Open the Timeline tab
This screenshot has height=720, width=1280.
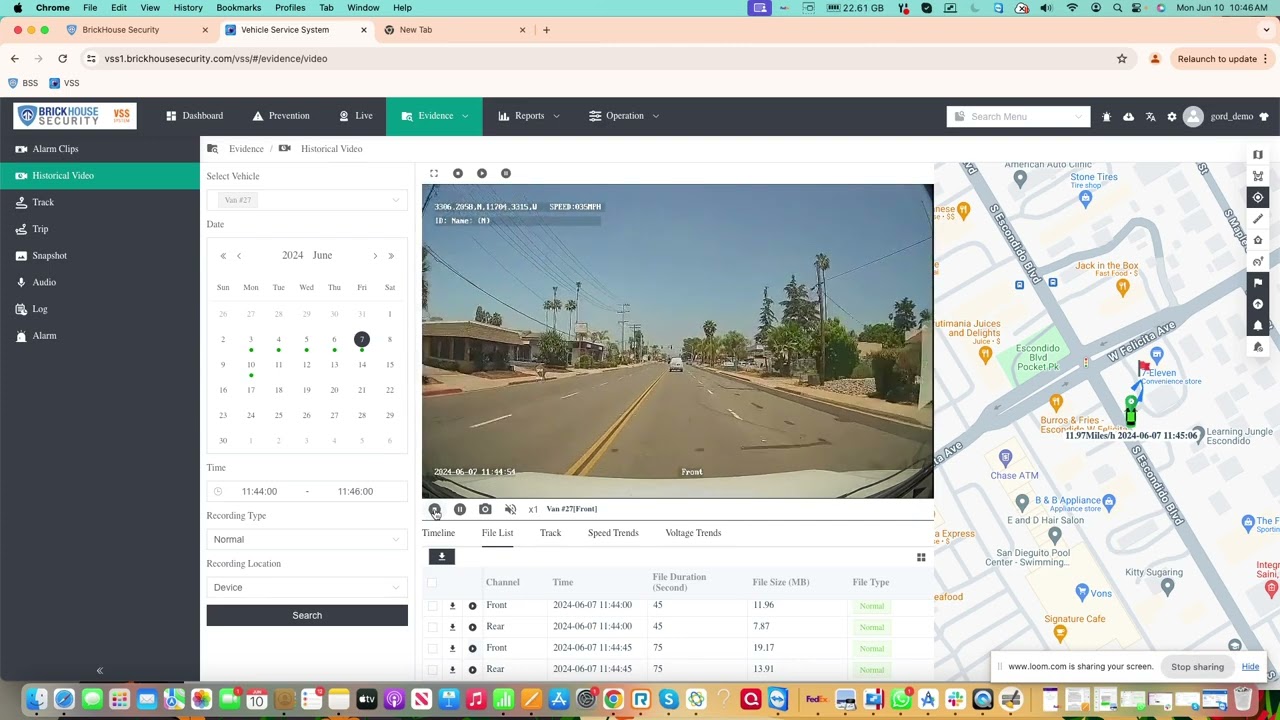[x=438, y=533]
